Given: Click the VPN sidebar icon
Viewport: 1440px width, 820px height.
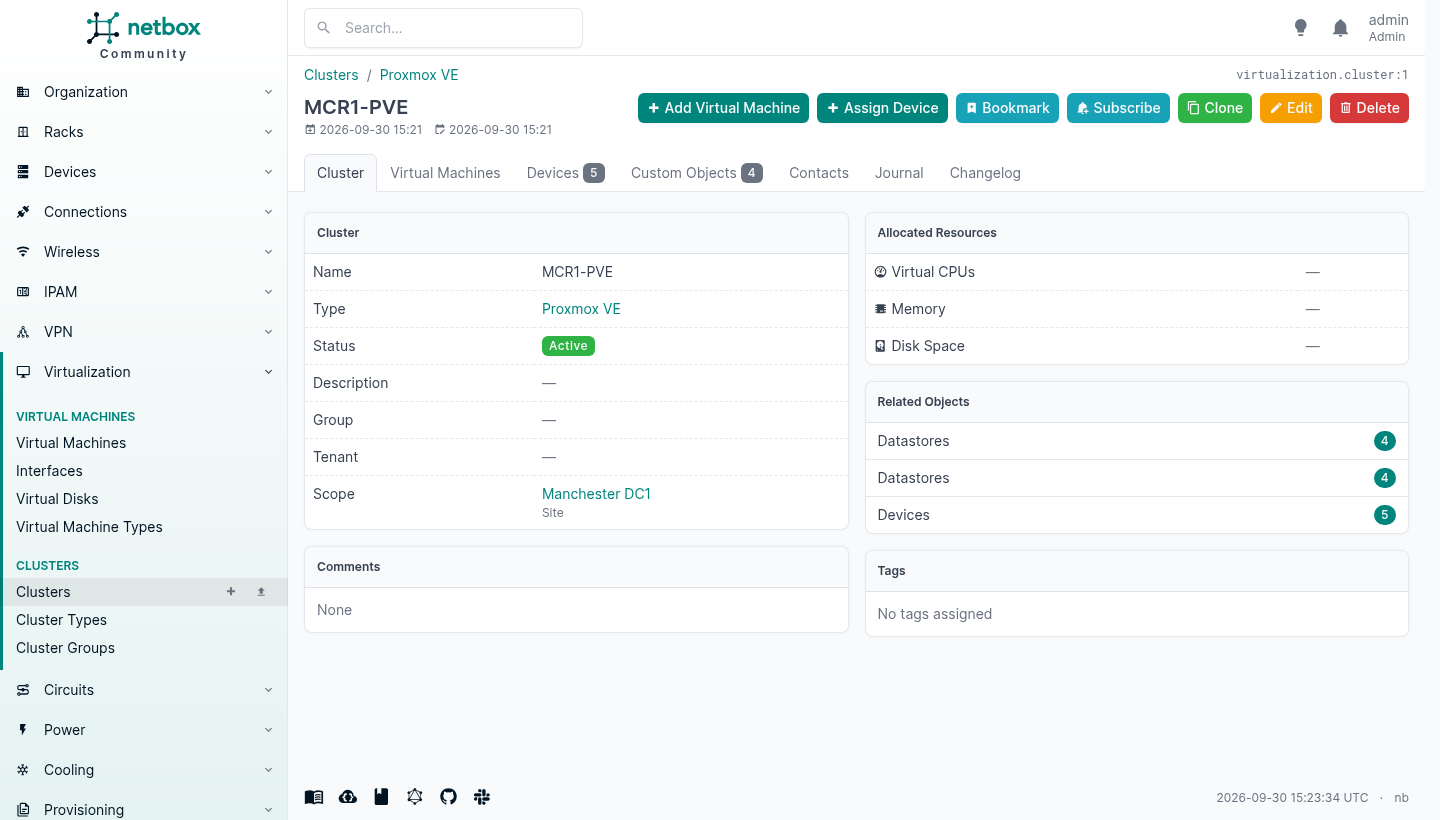Looking at the screenshot, I should coord(23,332).
